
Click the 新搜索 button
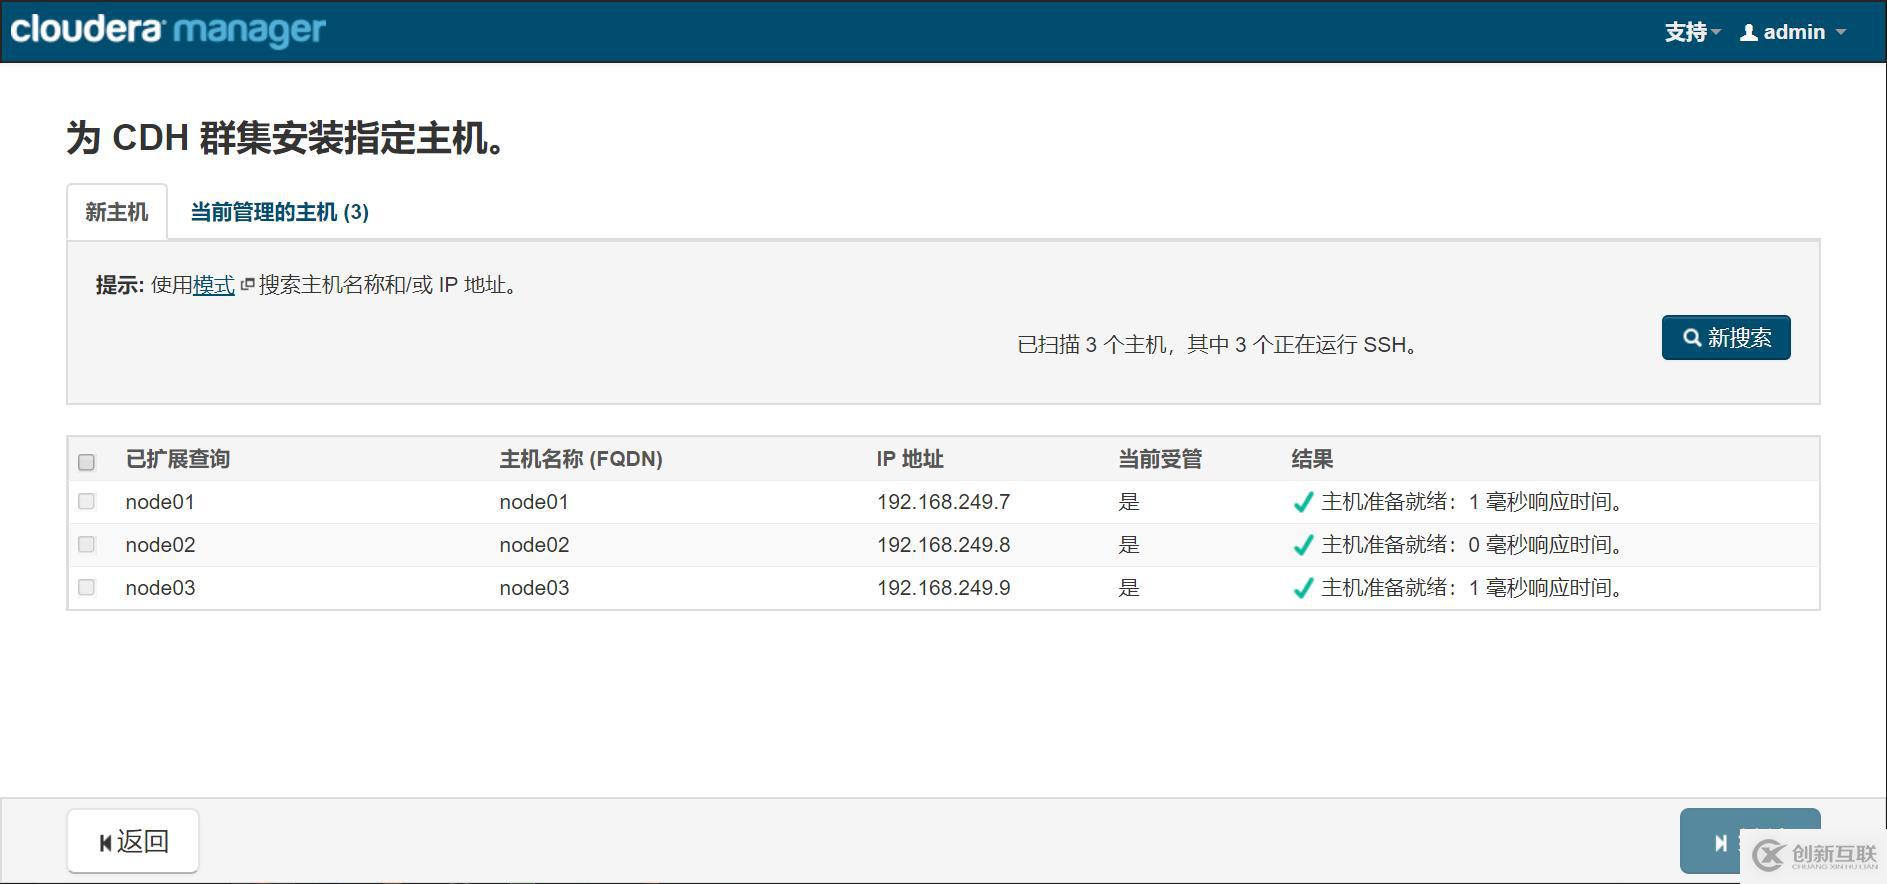point(1726,338)
